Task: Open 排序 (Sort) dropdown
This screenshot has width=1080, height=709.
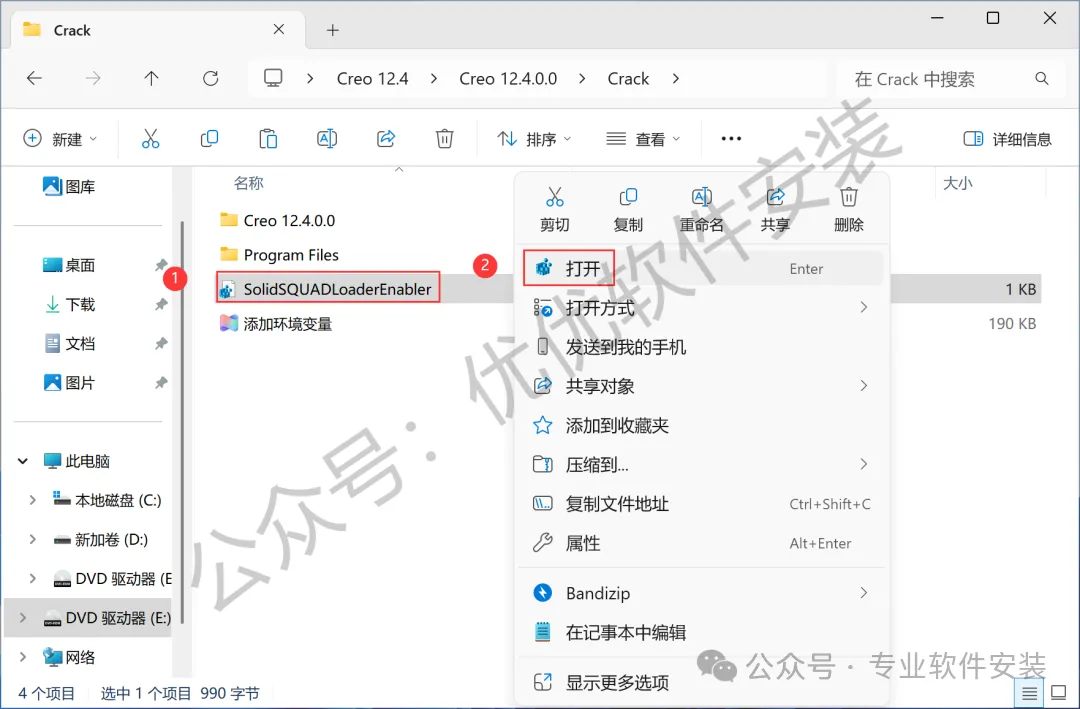Action: coord(534,138)
